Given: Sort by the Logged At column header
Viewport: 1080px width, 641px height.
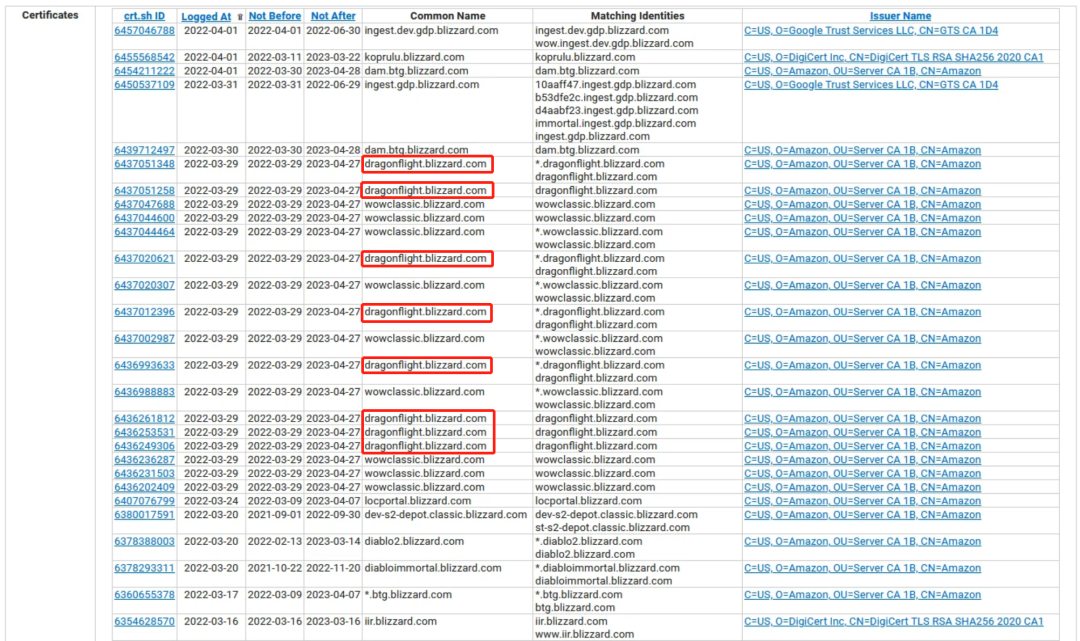Looking at the screenshot, I should pos(206,16).
